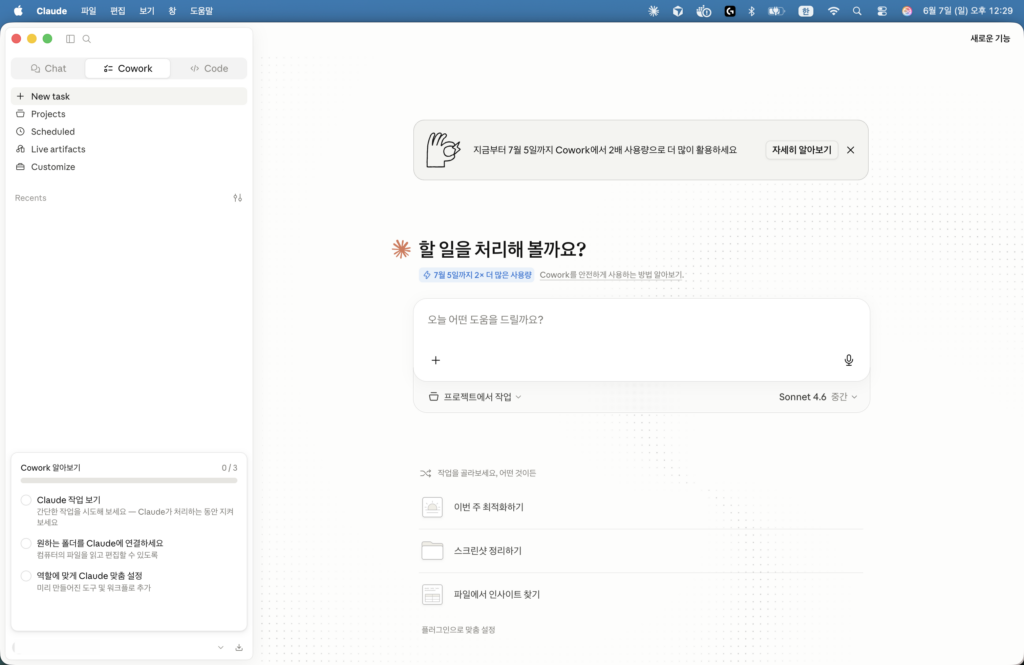Click the 7월 5일까지 2× 더 많은 사용량 badge
This screenshot has height=665, width=1024.
(477, 275)
